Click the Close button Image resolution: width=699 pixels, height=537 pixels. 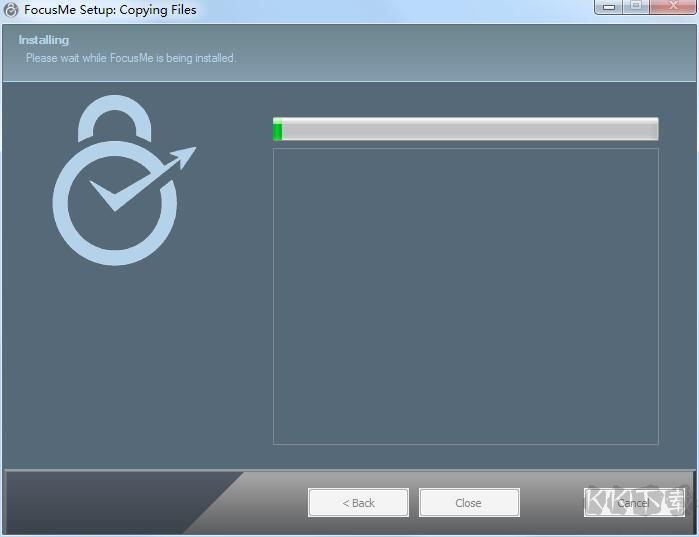point(469,503)
